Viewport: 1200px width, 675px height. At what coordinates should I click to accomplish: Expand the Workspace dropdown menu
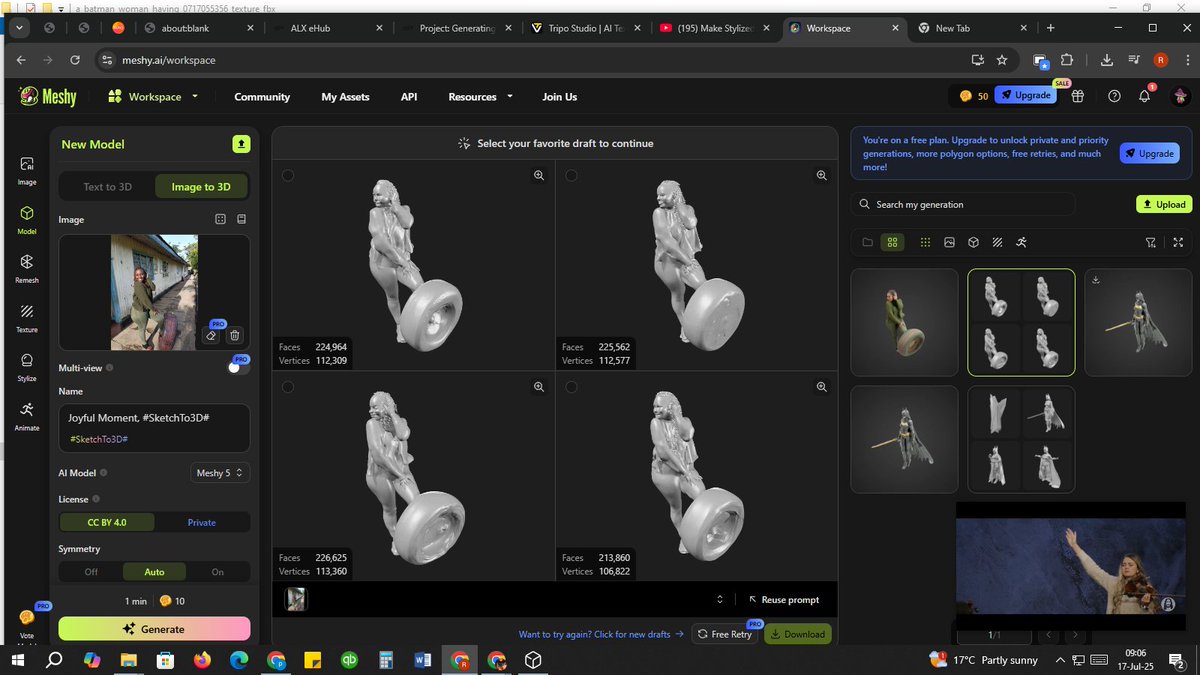pyautogui.click(x=153, y=97)
